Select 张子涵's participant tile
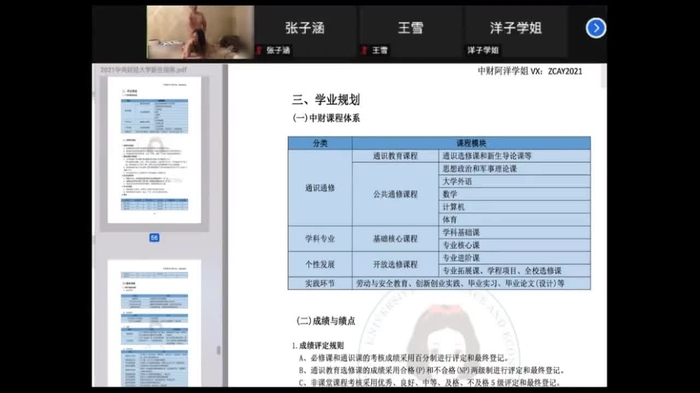This screenshot has height=393, width=700. click(305, 32)
